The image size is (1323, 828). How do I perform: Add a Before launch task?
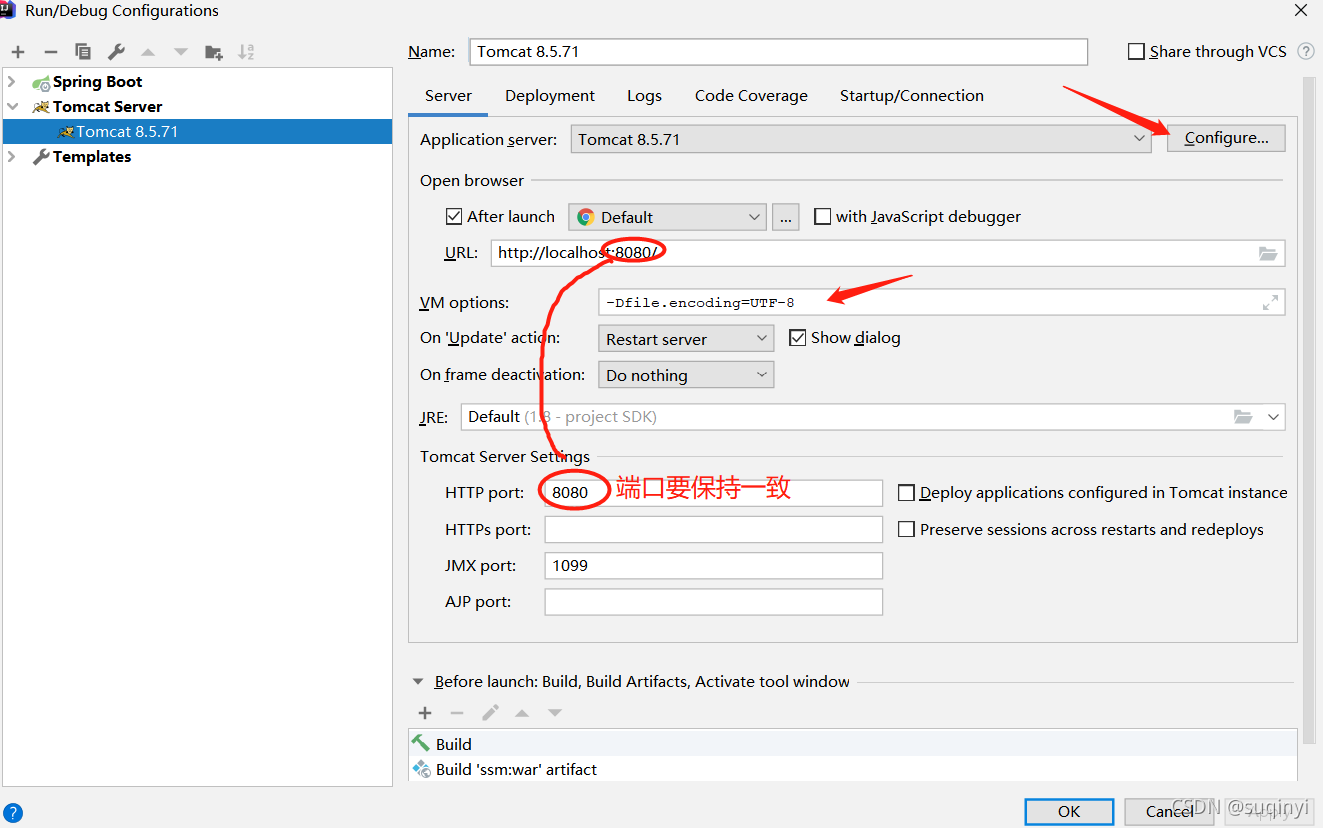425,713
